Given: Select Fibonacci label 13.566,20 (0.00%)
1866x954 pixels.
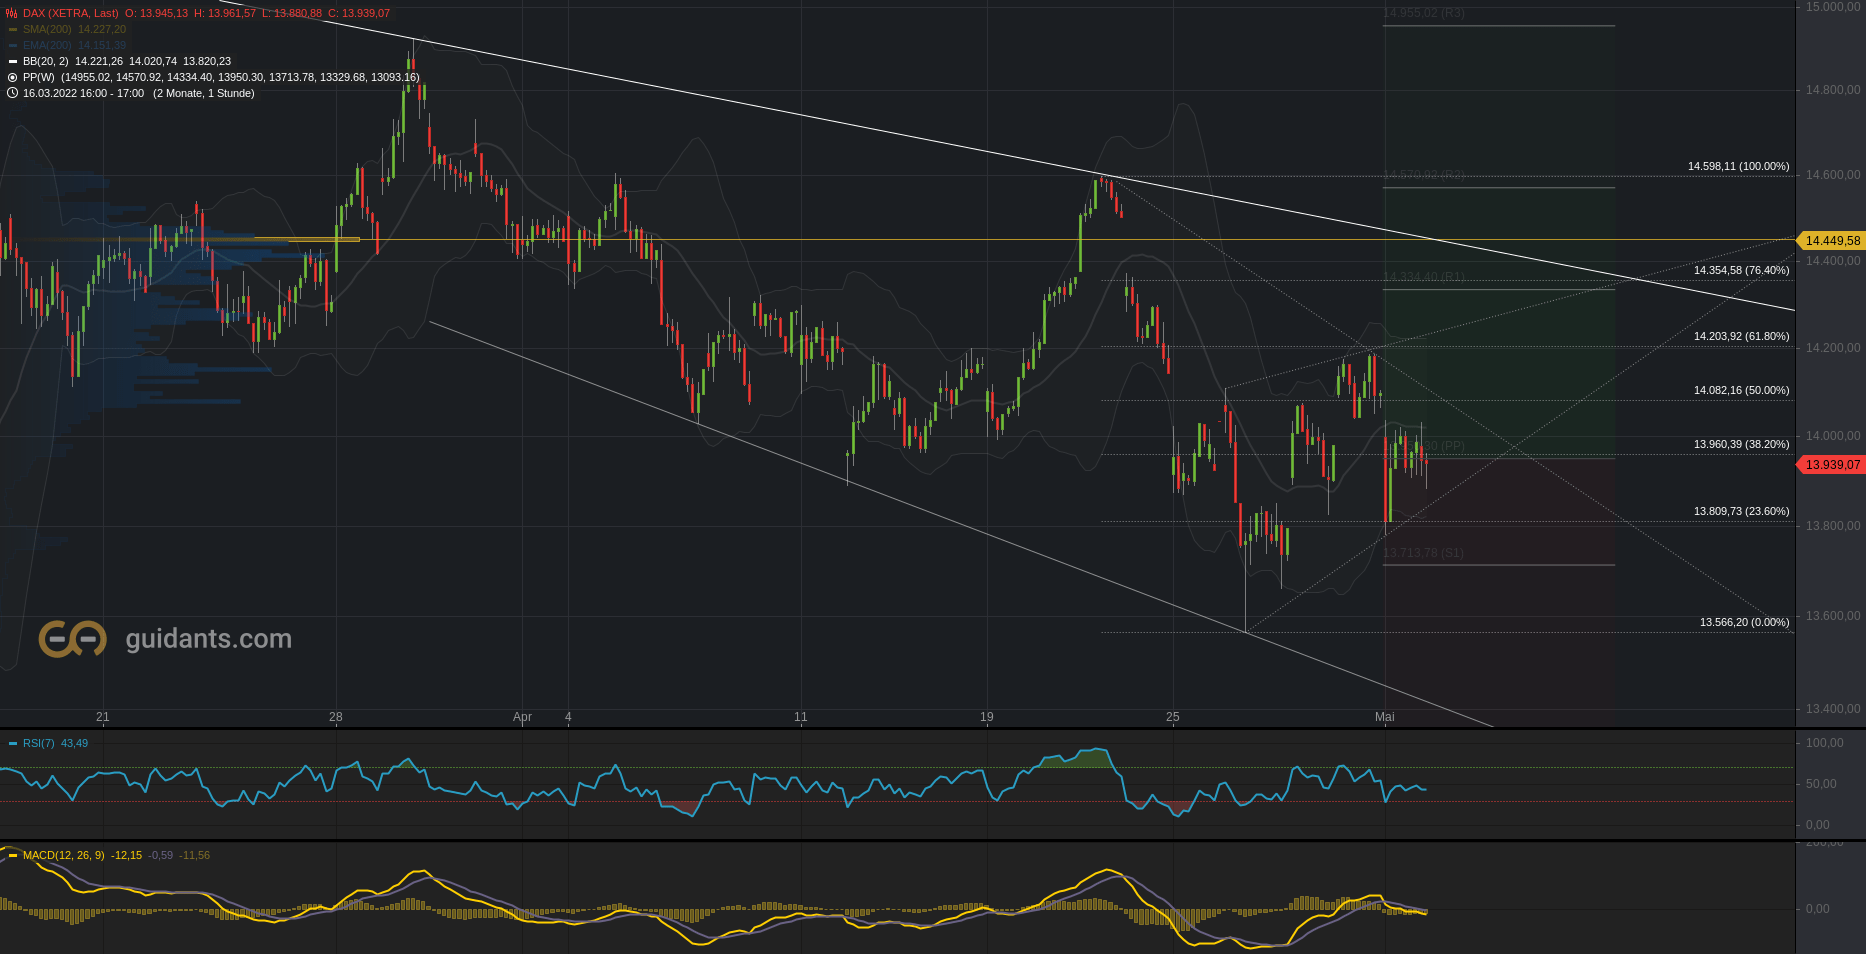Looking at the screenshot, I should click(x=1745, y=622).
